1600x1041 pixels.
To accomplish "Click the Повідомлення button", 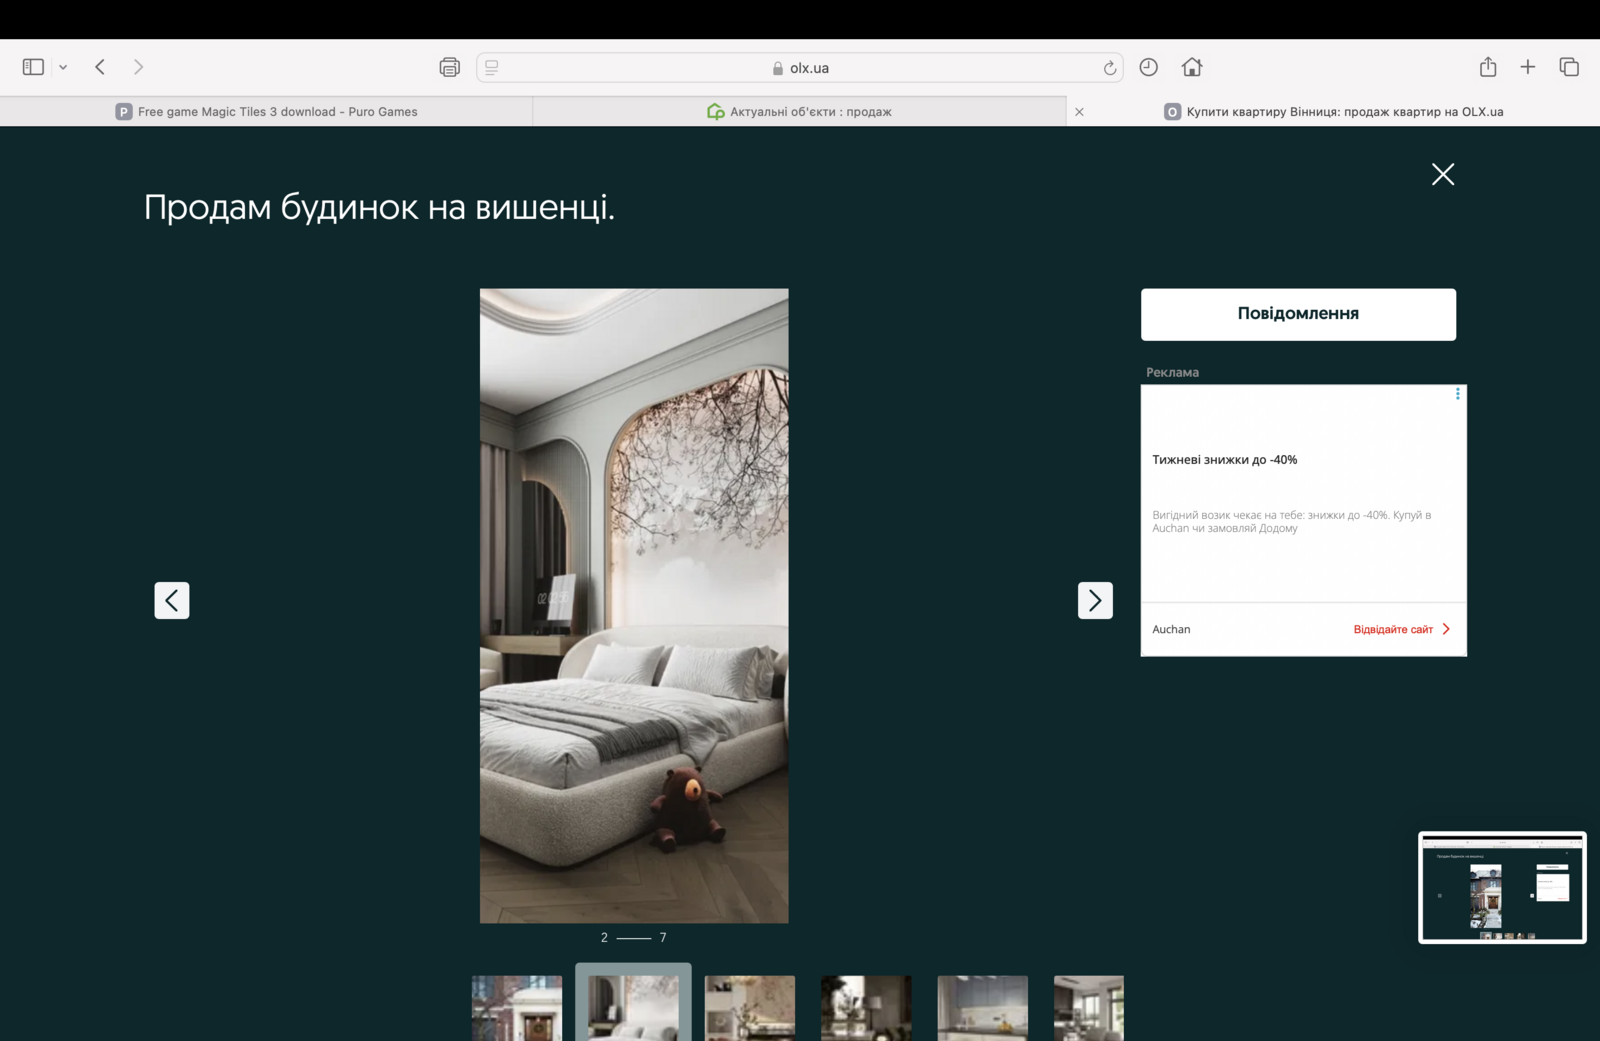I will tap(1298, 314).
